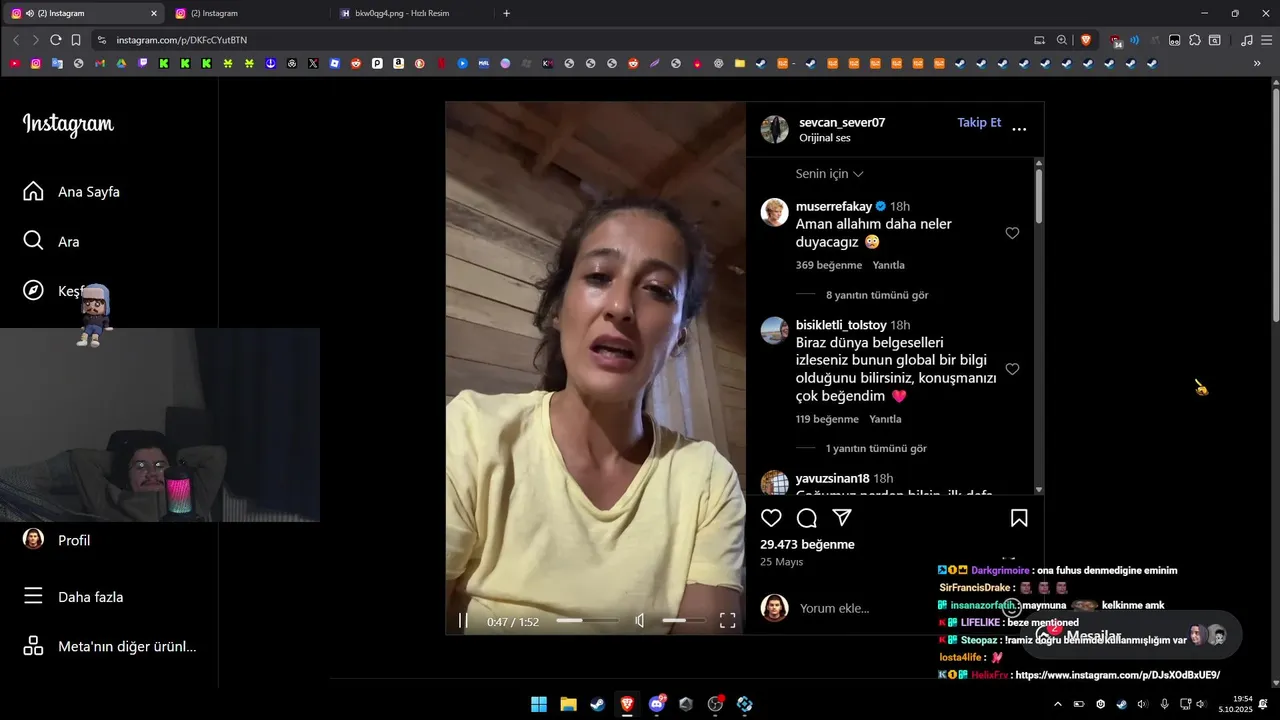Image resolution: width=1280 pixels, height=720 pixels.
Task: Share the post with paper plane icon
Action: tap(842, 518)
